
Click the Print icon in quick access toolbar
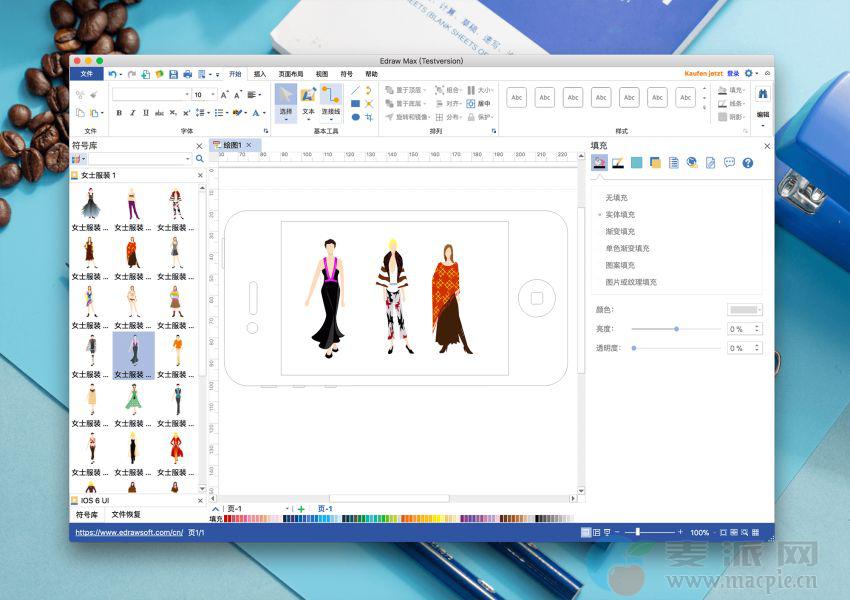point(188,74)
